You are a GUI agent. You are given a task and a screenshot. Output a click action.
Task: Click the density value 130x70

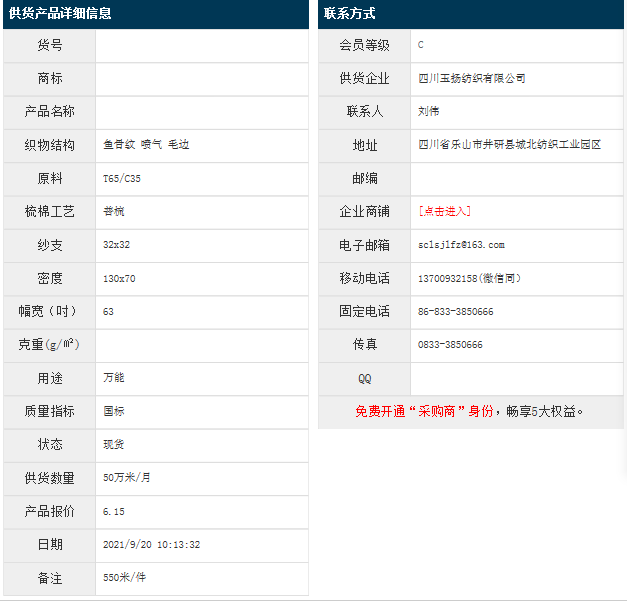(x=119, y=278)
